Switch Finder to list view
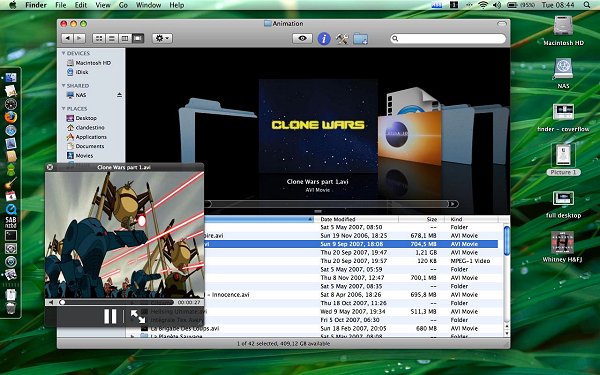 pyautogui.click(x=112, y=38)
